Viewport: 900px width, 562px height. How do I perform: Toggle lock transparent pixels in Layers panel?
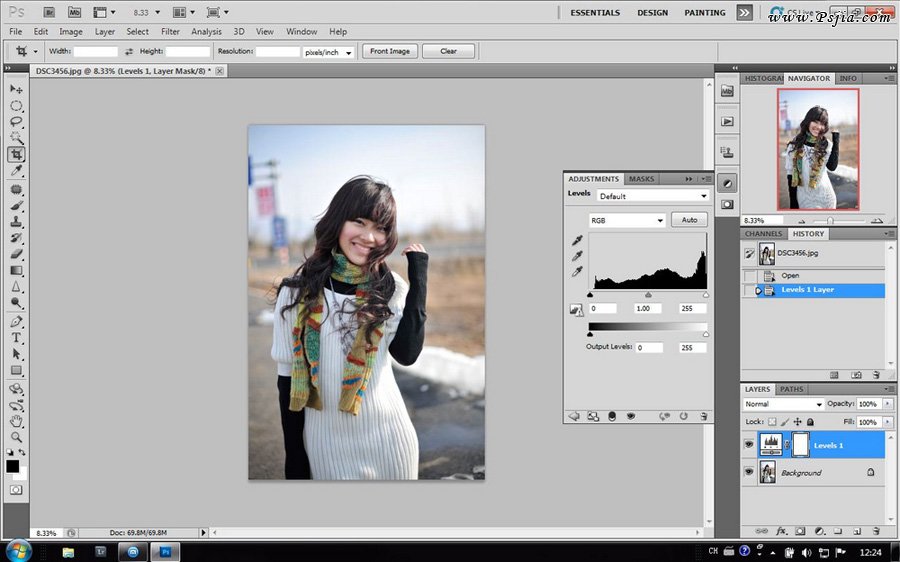(x=771, y=422)
